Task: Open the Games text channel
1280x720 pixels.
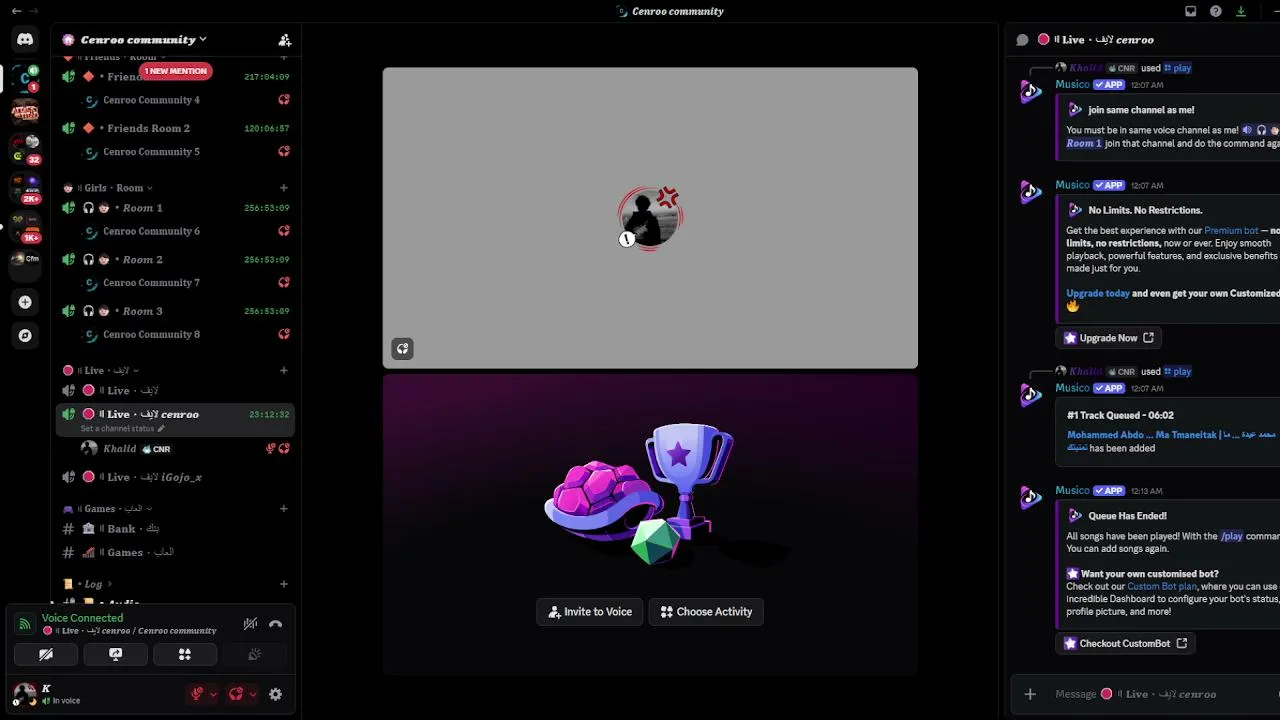Action: tap(175, 552)
